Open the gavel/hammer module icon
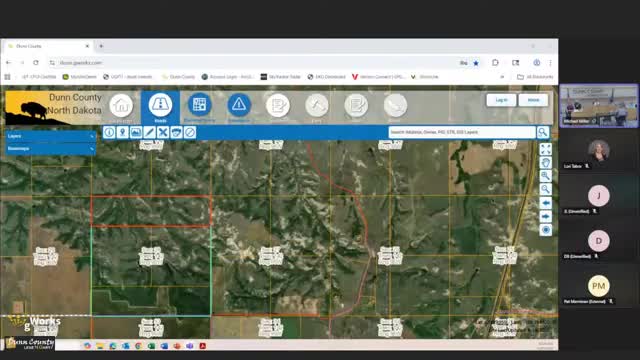Image resolution: width=640 pixels, height=360 pixels. [317, 105]
